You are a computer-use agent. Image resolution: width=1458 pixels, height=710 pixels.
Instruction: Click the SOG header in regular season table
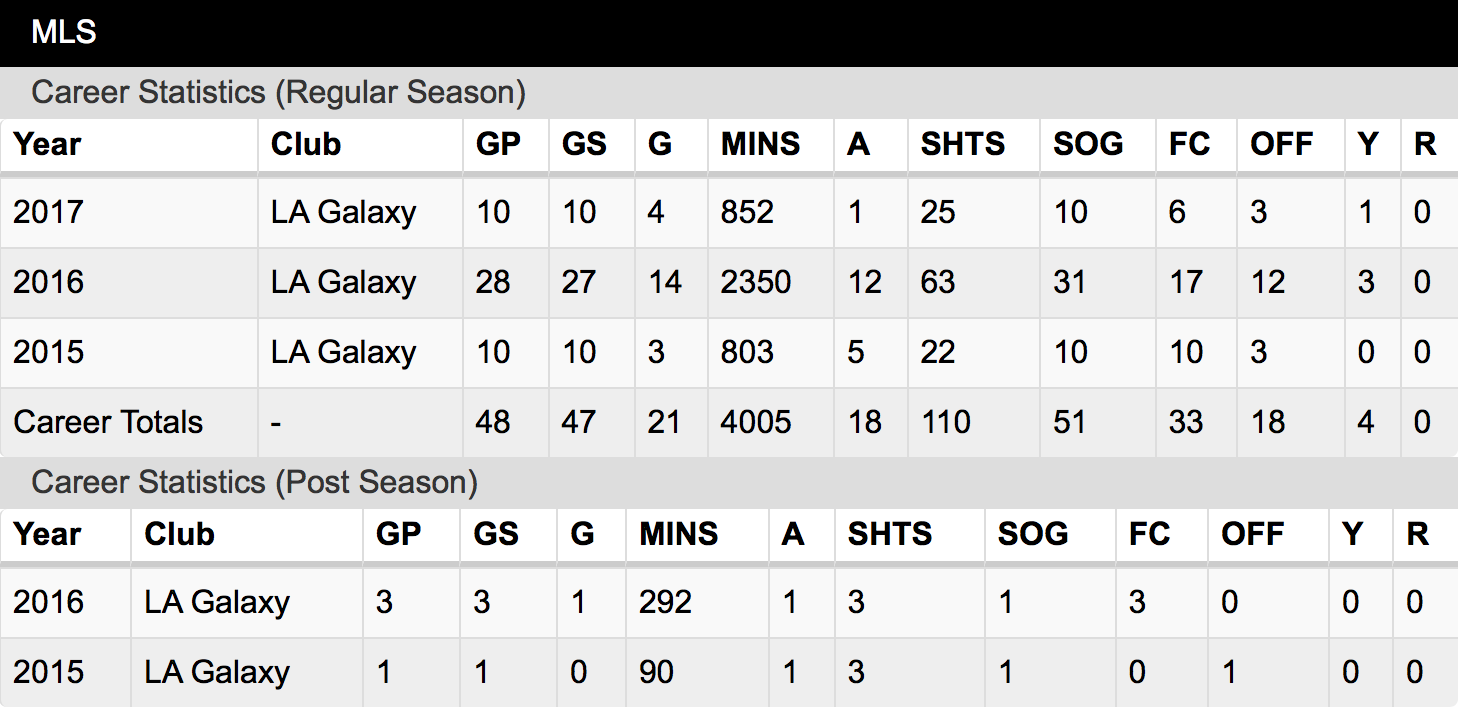[x=1088, y=144]
